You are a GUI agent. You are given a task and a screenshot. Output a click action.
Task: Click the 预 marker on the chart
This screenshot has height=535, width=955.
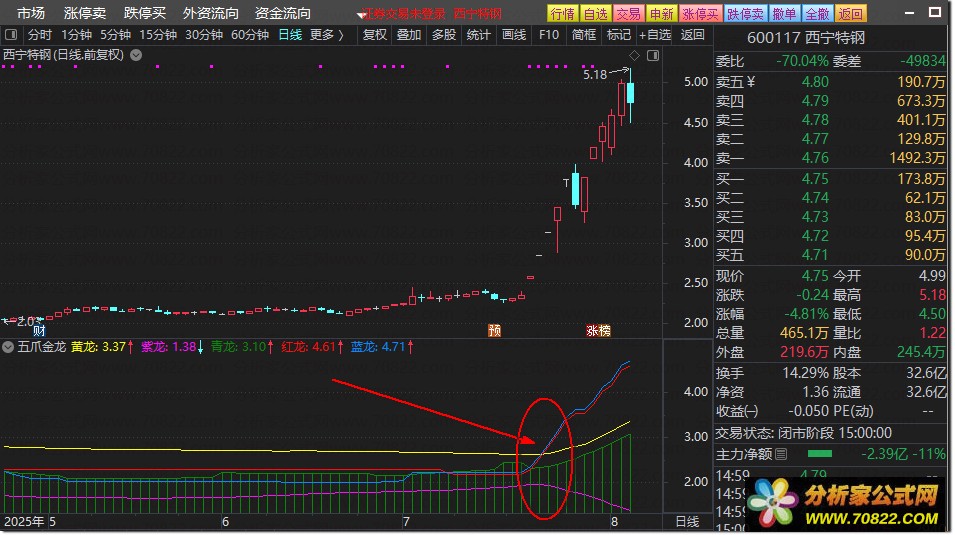tap(495, 330)
